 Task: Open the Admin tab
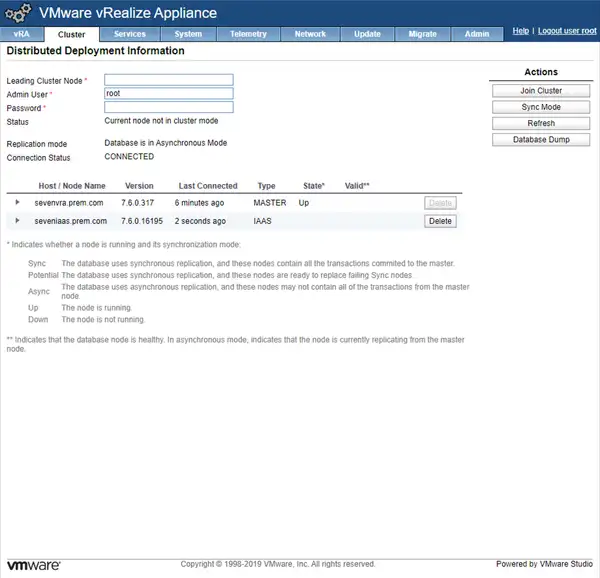(x=477, y=34)
